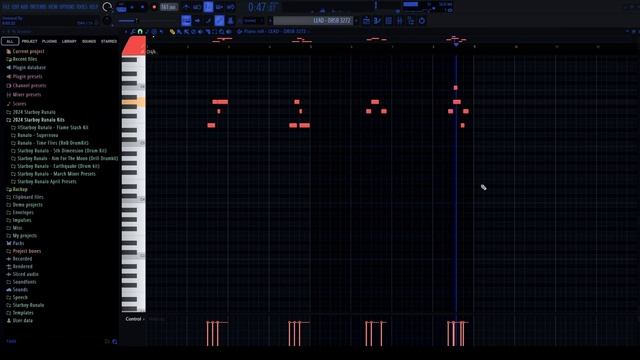Switch to the PROJECT browser tab

29,41
